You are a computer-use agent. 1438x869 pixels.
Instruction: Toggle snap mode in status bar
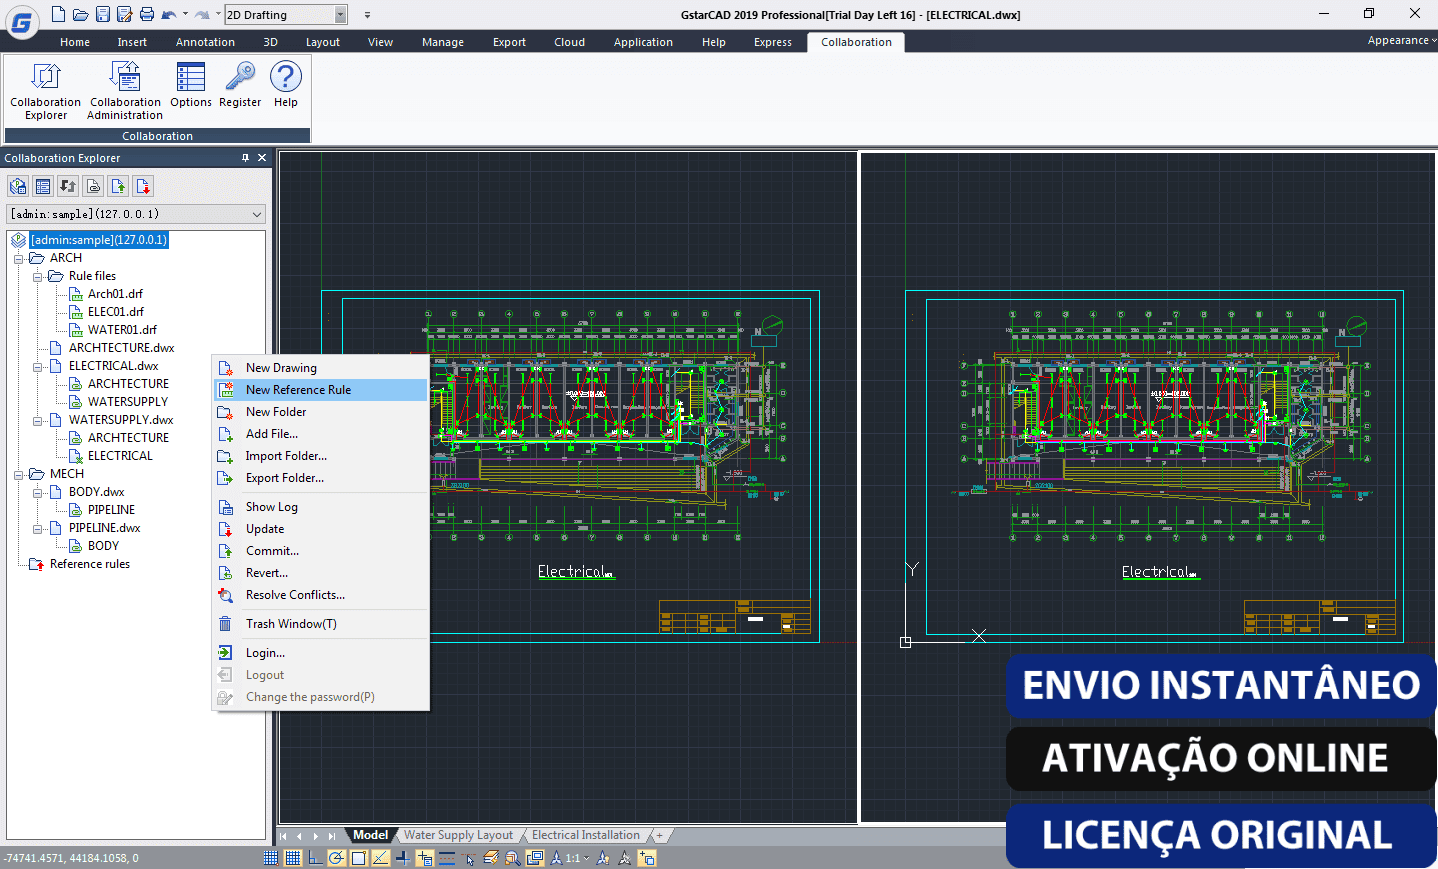pos(271,858)
